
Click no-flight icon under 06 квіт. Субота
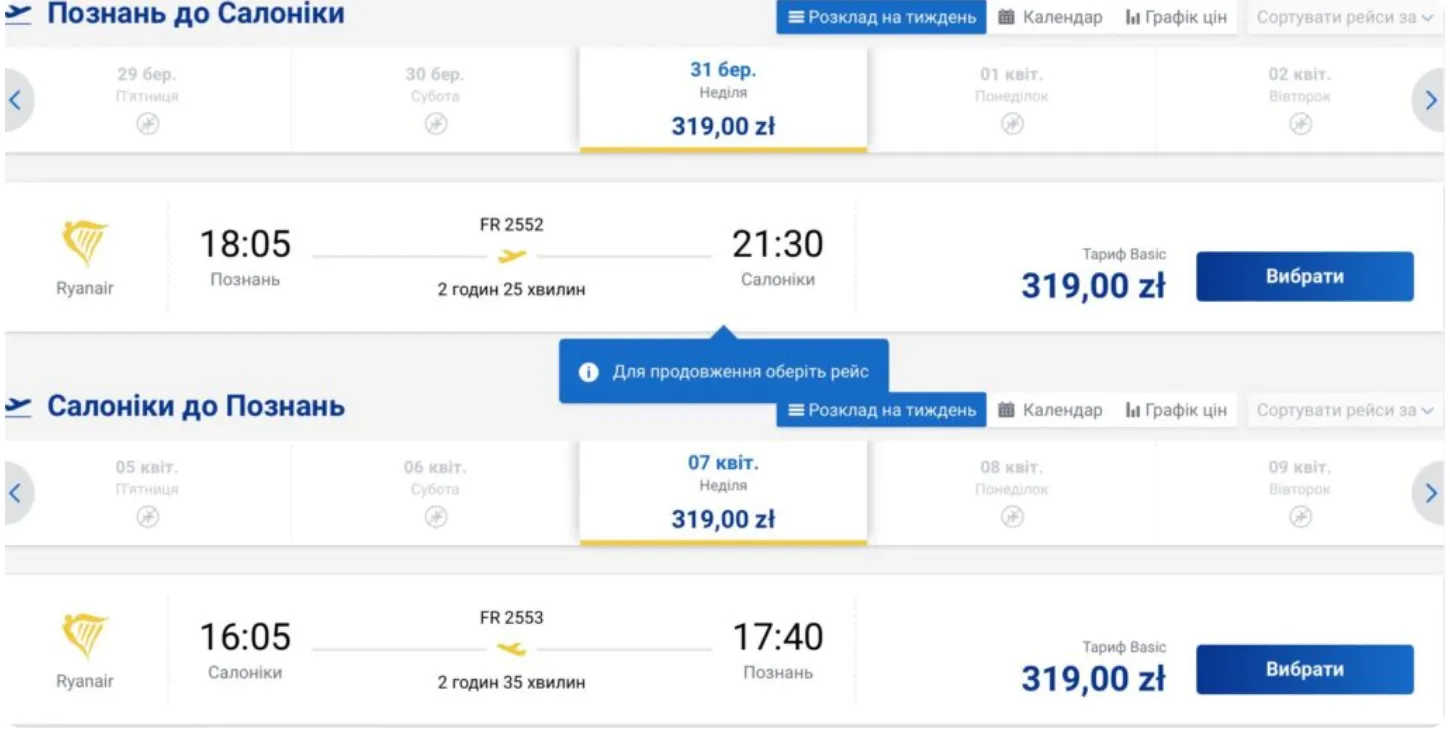[x=435, y=517]
